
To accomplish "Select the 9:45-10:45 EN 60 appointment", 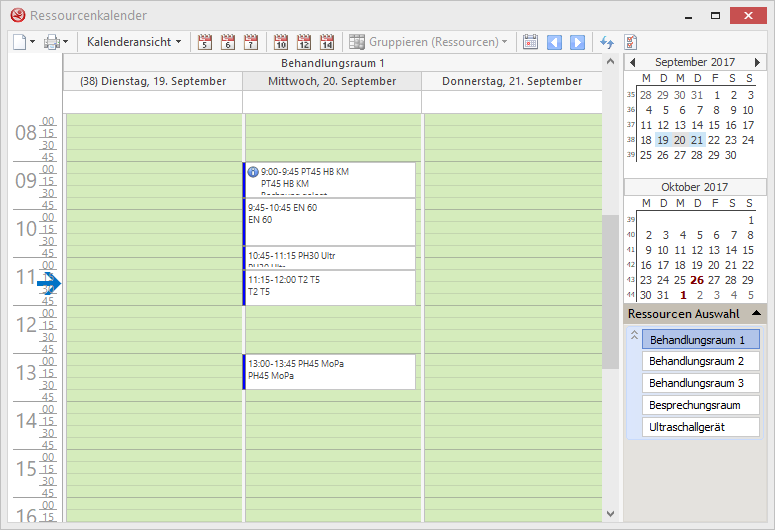I will point(330,221).
